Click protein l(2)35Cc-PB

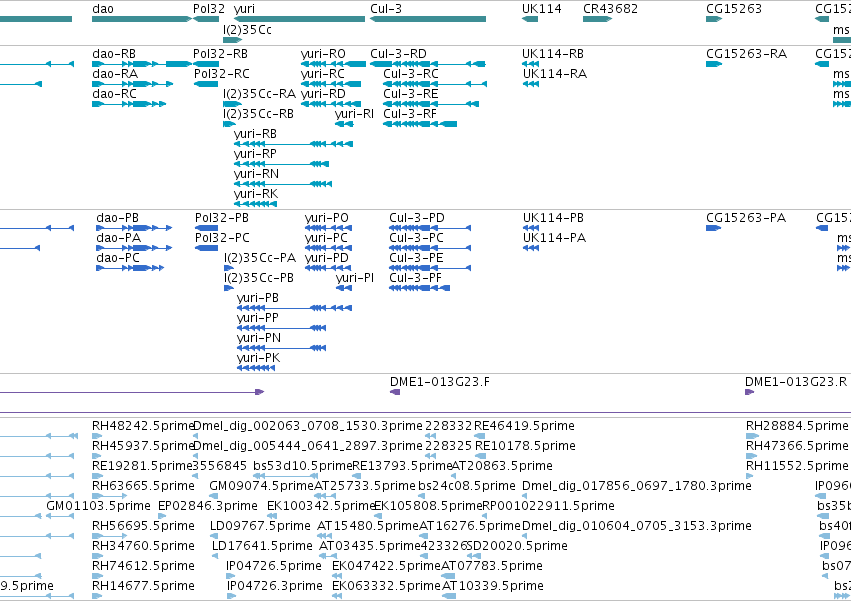(x=258, y=279)
